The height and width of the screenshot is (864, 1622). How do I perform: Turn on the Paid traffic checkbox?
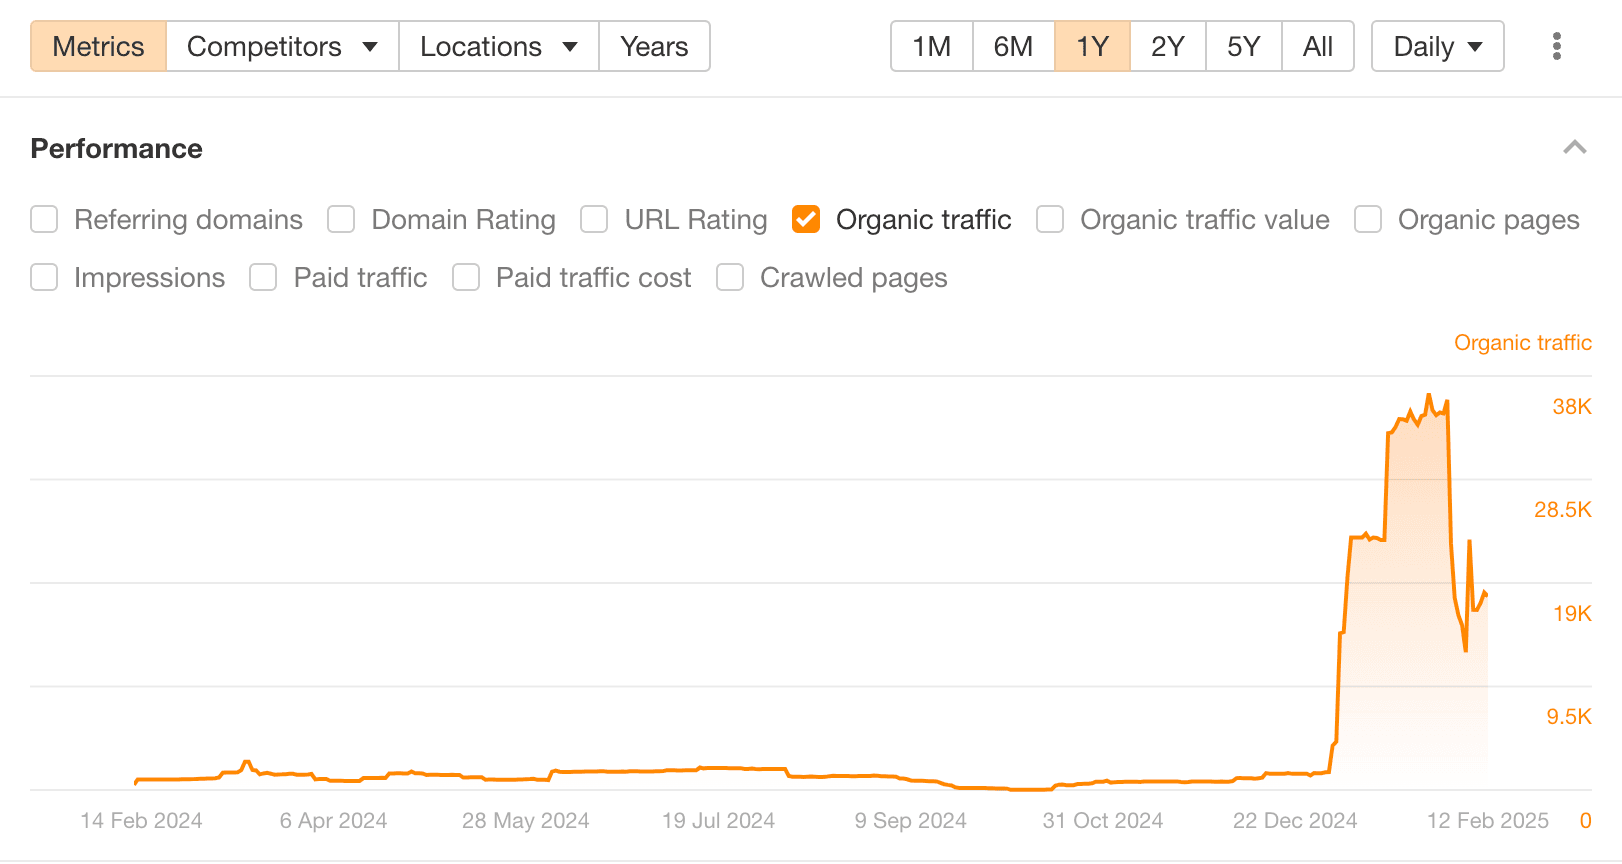[263, 277]
